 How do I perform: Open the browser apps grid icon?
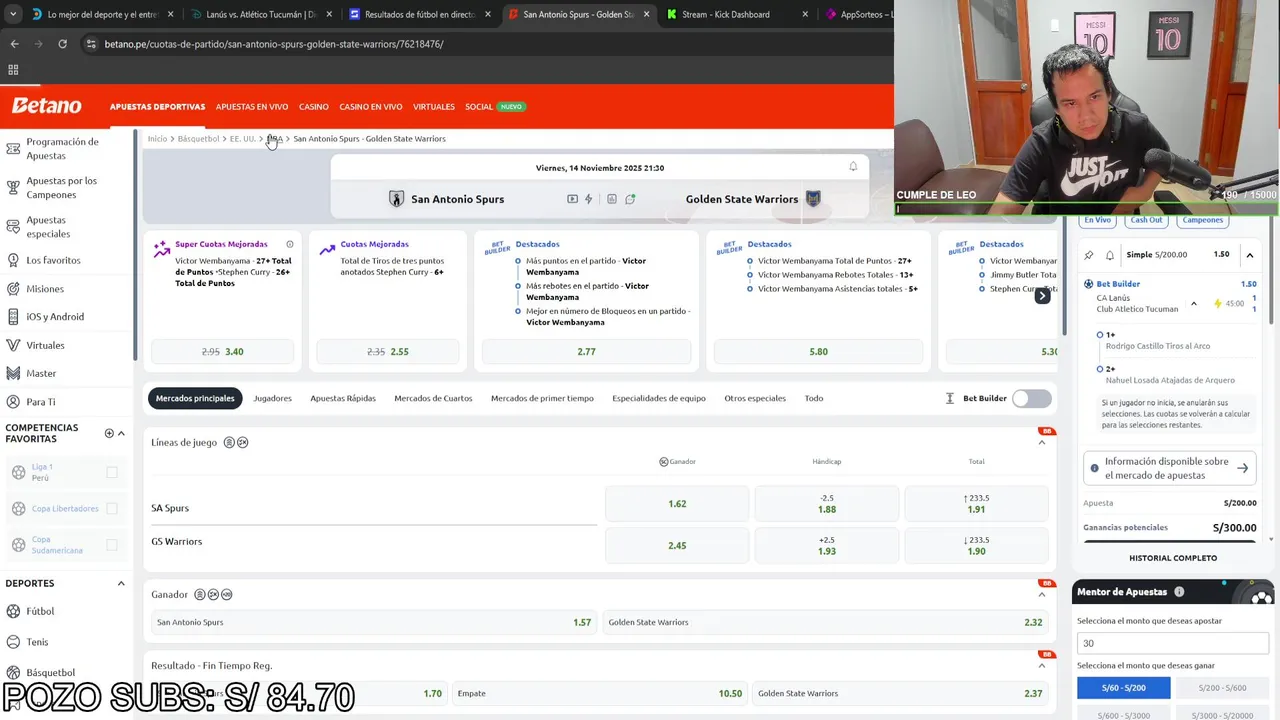pos(13,70)
